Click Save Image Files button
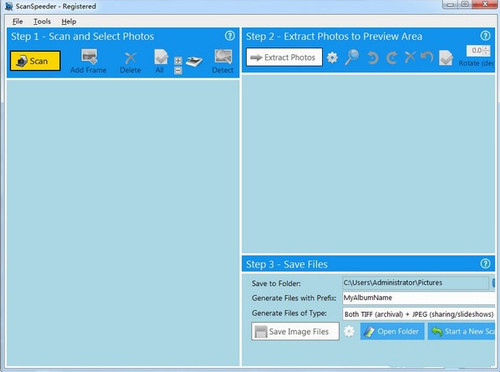 point(295,331)
